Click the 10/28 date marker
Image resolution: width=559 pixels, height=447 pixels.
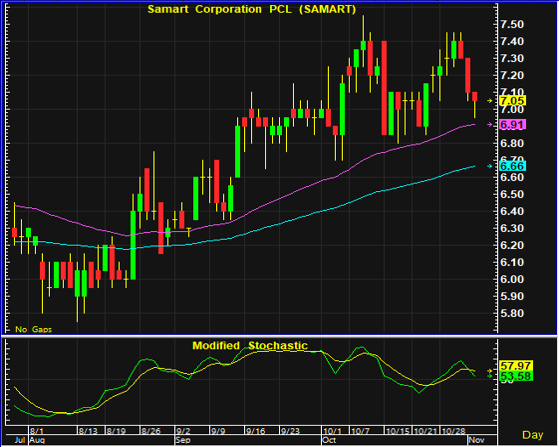coord(453,431)
